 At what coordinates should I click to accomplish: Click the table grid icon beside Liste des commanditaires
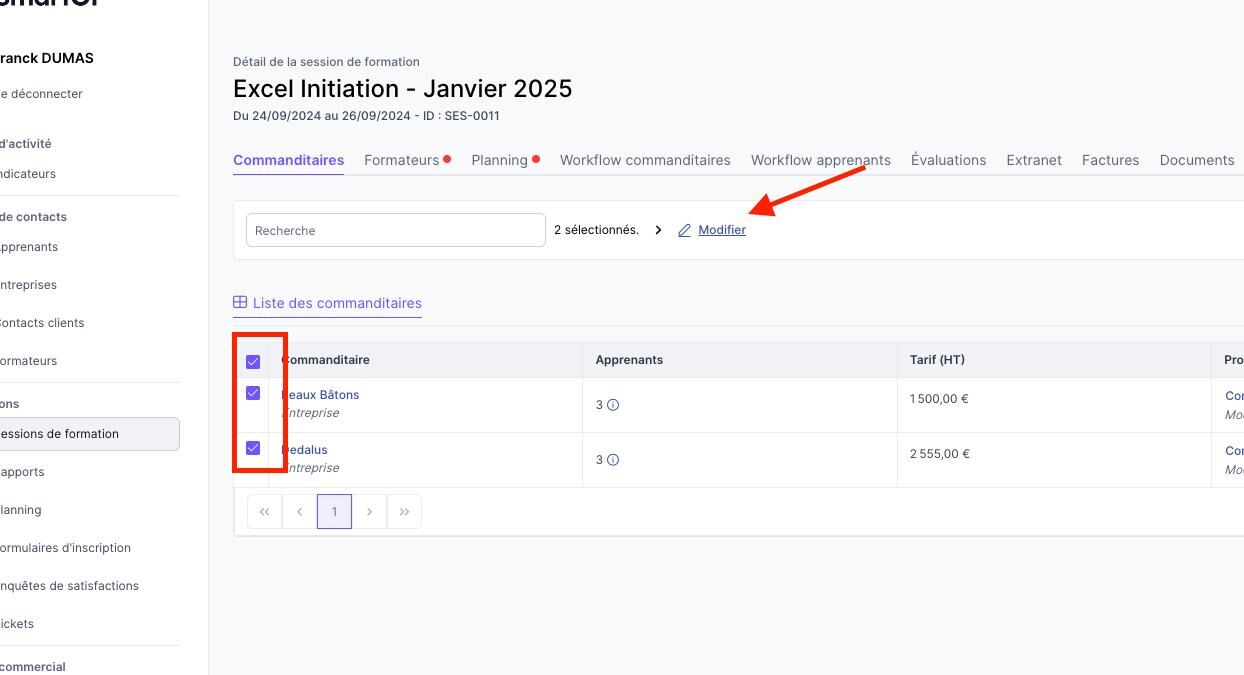240,302
